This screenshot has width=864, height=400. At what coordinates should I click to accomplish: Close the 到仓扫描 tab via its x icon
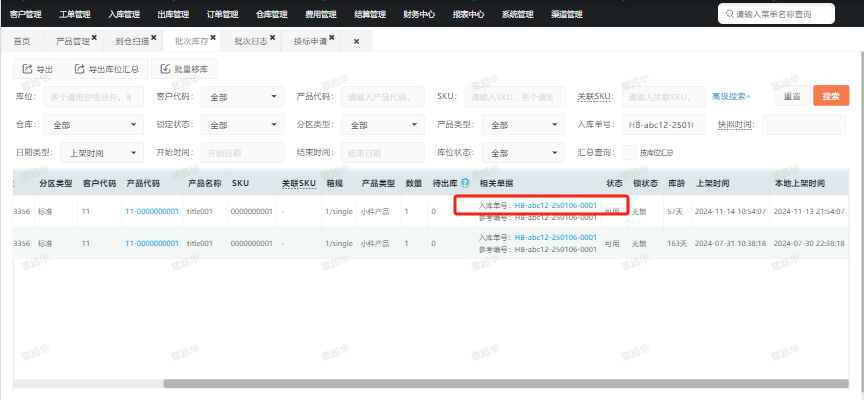[154, 37]
